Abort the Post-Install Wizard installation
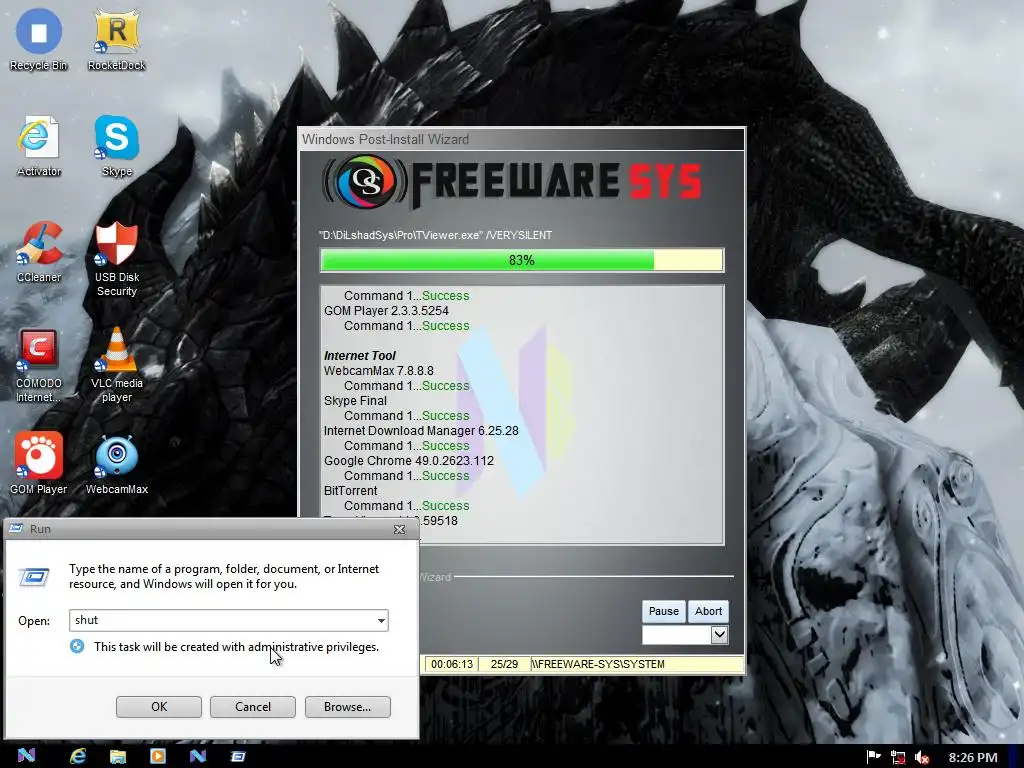1024x768 pixels. tap(709, 611)
